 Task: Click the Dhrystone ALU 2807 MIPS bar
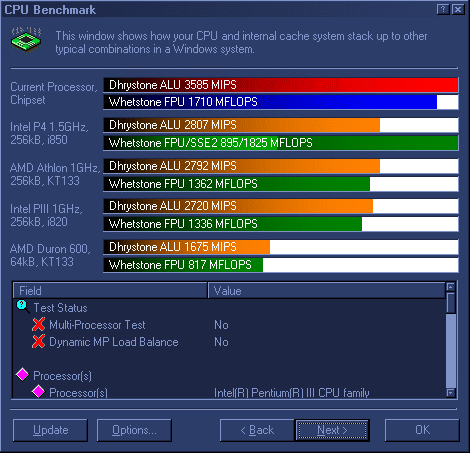tap(281, 125)
